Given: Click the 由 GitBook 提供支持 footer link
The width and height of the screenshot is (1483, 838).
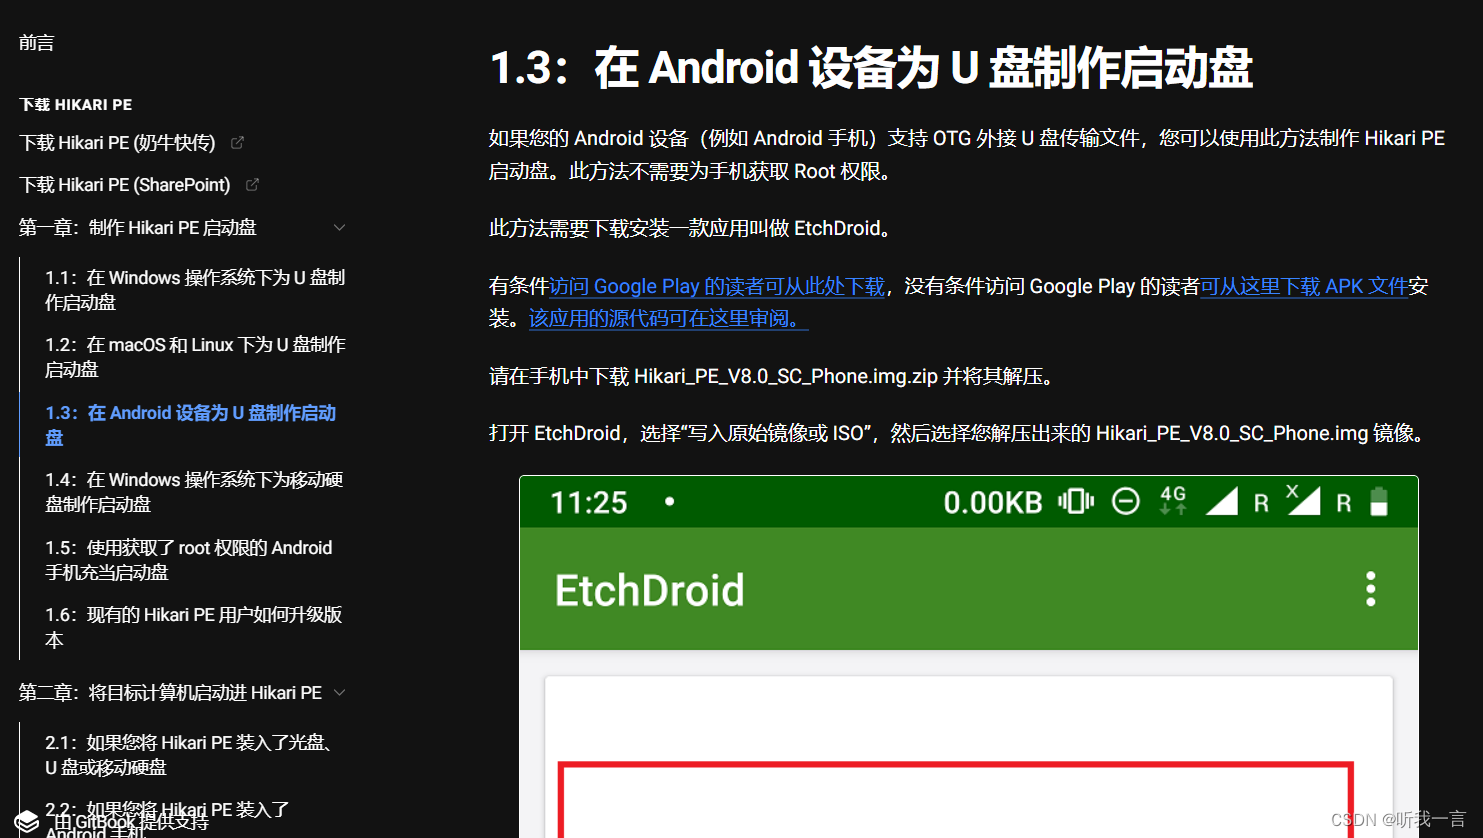Looking at the screenshot, I should coord(131,822).
